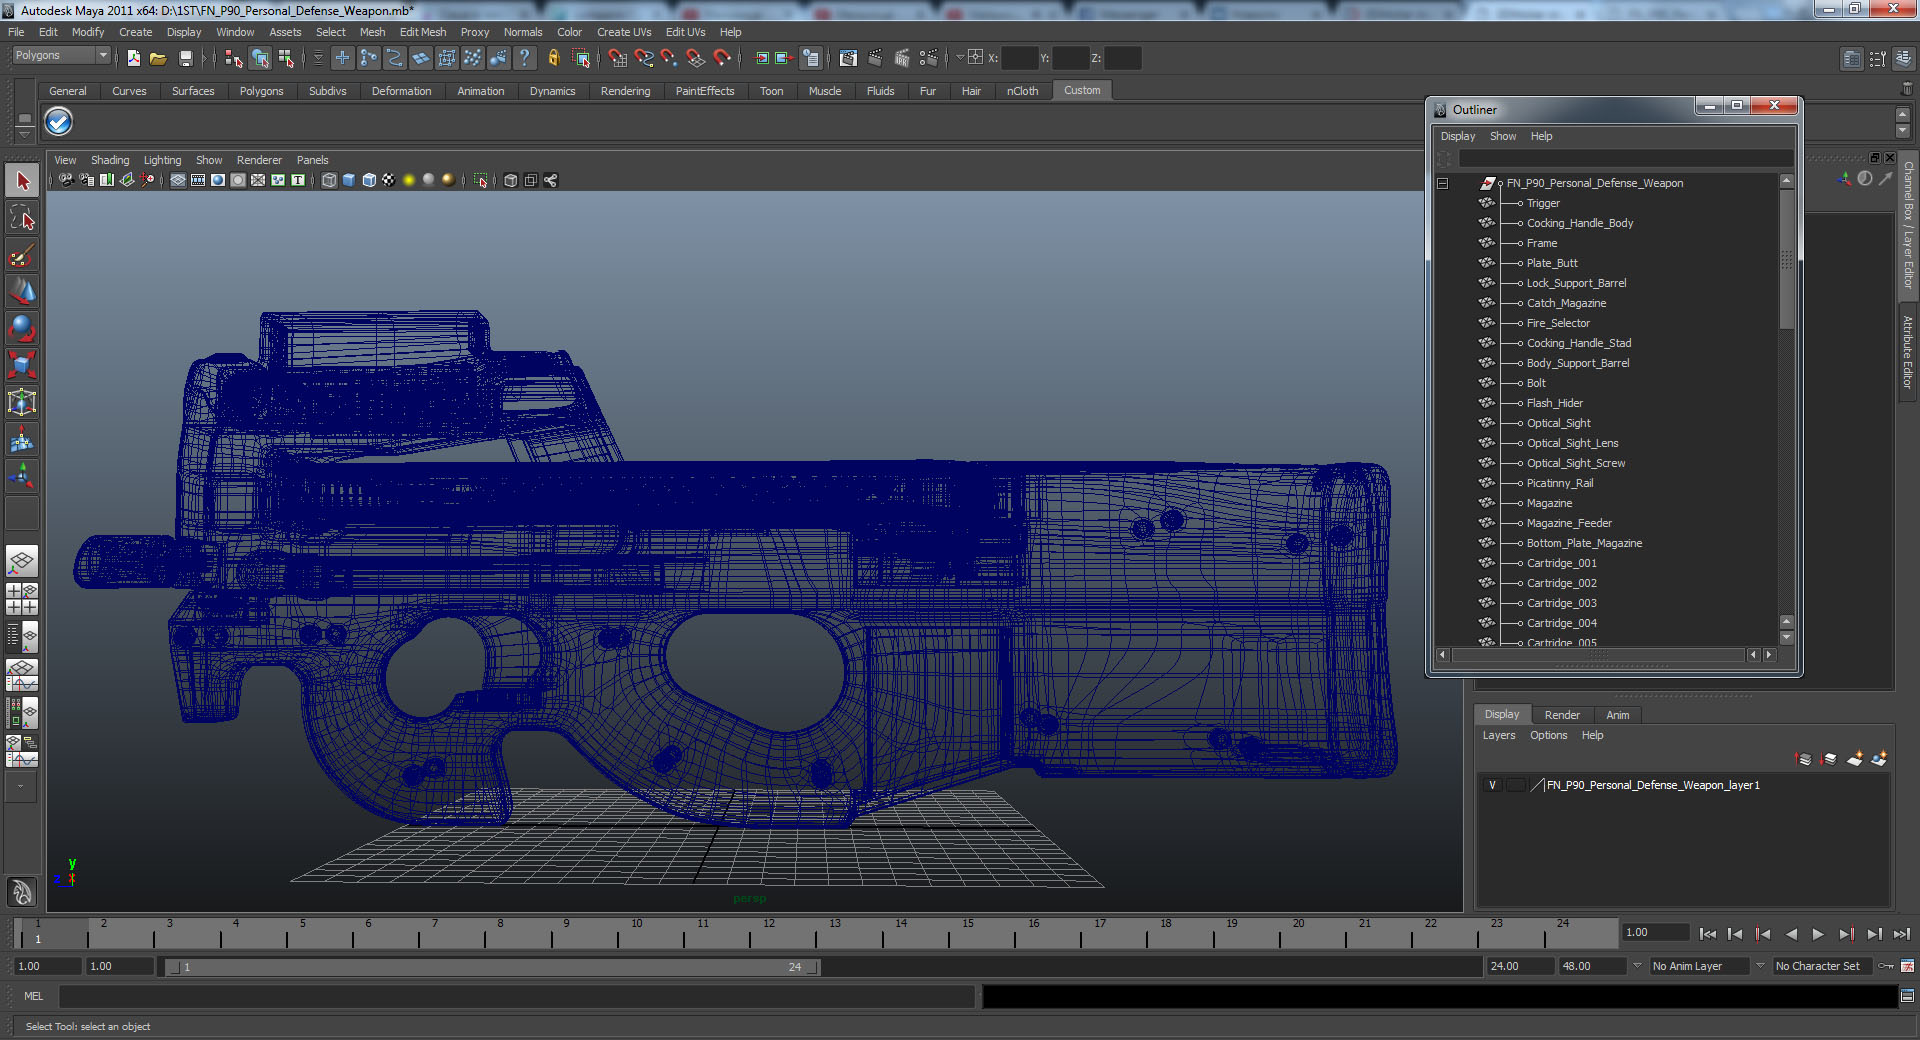The width and height of the screenshot is (1920, 1040).
Task: Collapse FN_P90_Personal_Defense_Weapon group in Outliner
Action: [1442, 183]
